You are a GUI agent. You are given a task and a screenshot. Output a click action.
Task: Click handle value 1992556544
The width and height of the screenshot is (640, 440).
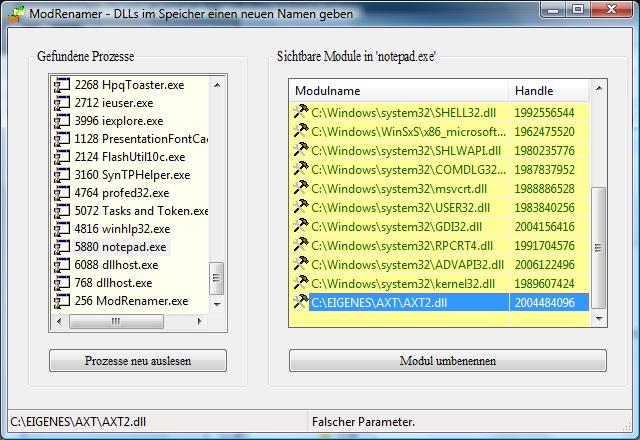pos(544,112)
